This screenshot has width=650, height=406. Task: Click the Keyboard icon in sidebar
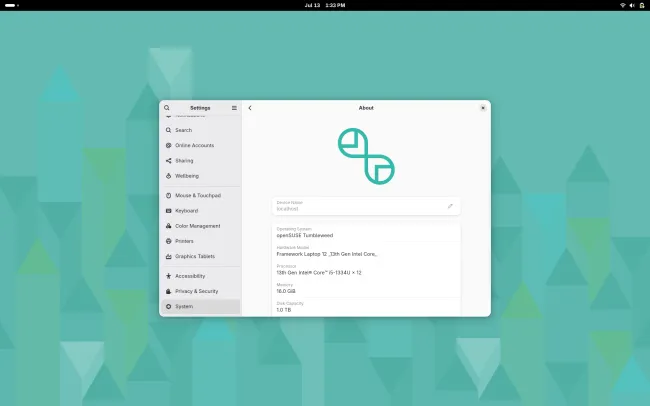[x=168, y=211]
